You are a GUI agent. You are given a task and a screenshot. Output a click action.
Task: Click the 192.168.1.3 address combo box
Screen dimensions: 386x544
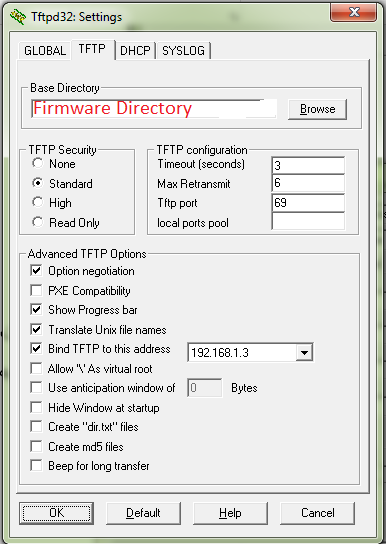(x=250, y=352)
